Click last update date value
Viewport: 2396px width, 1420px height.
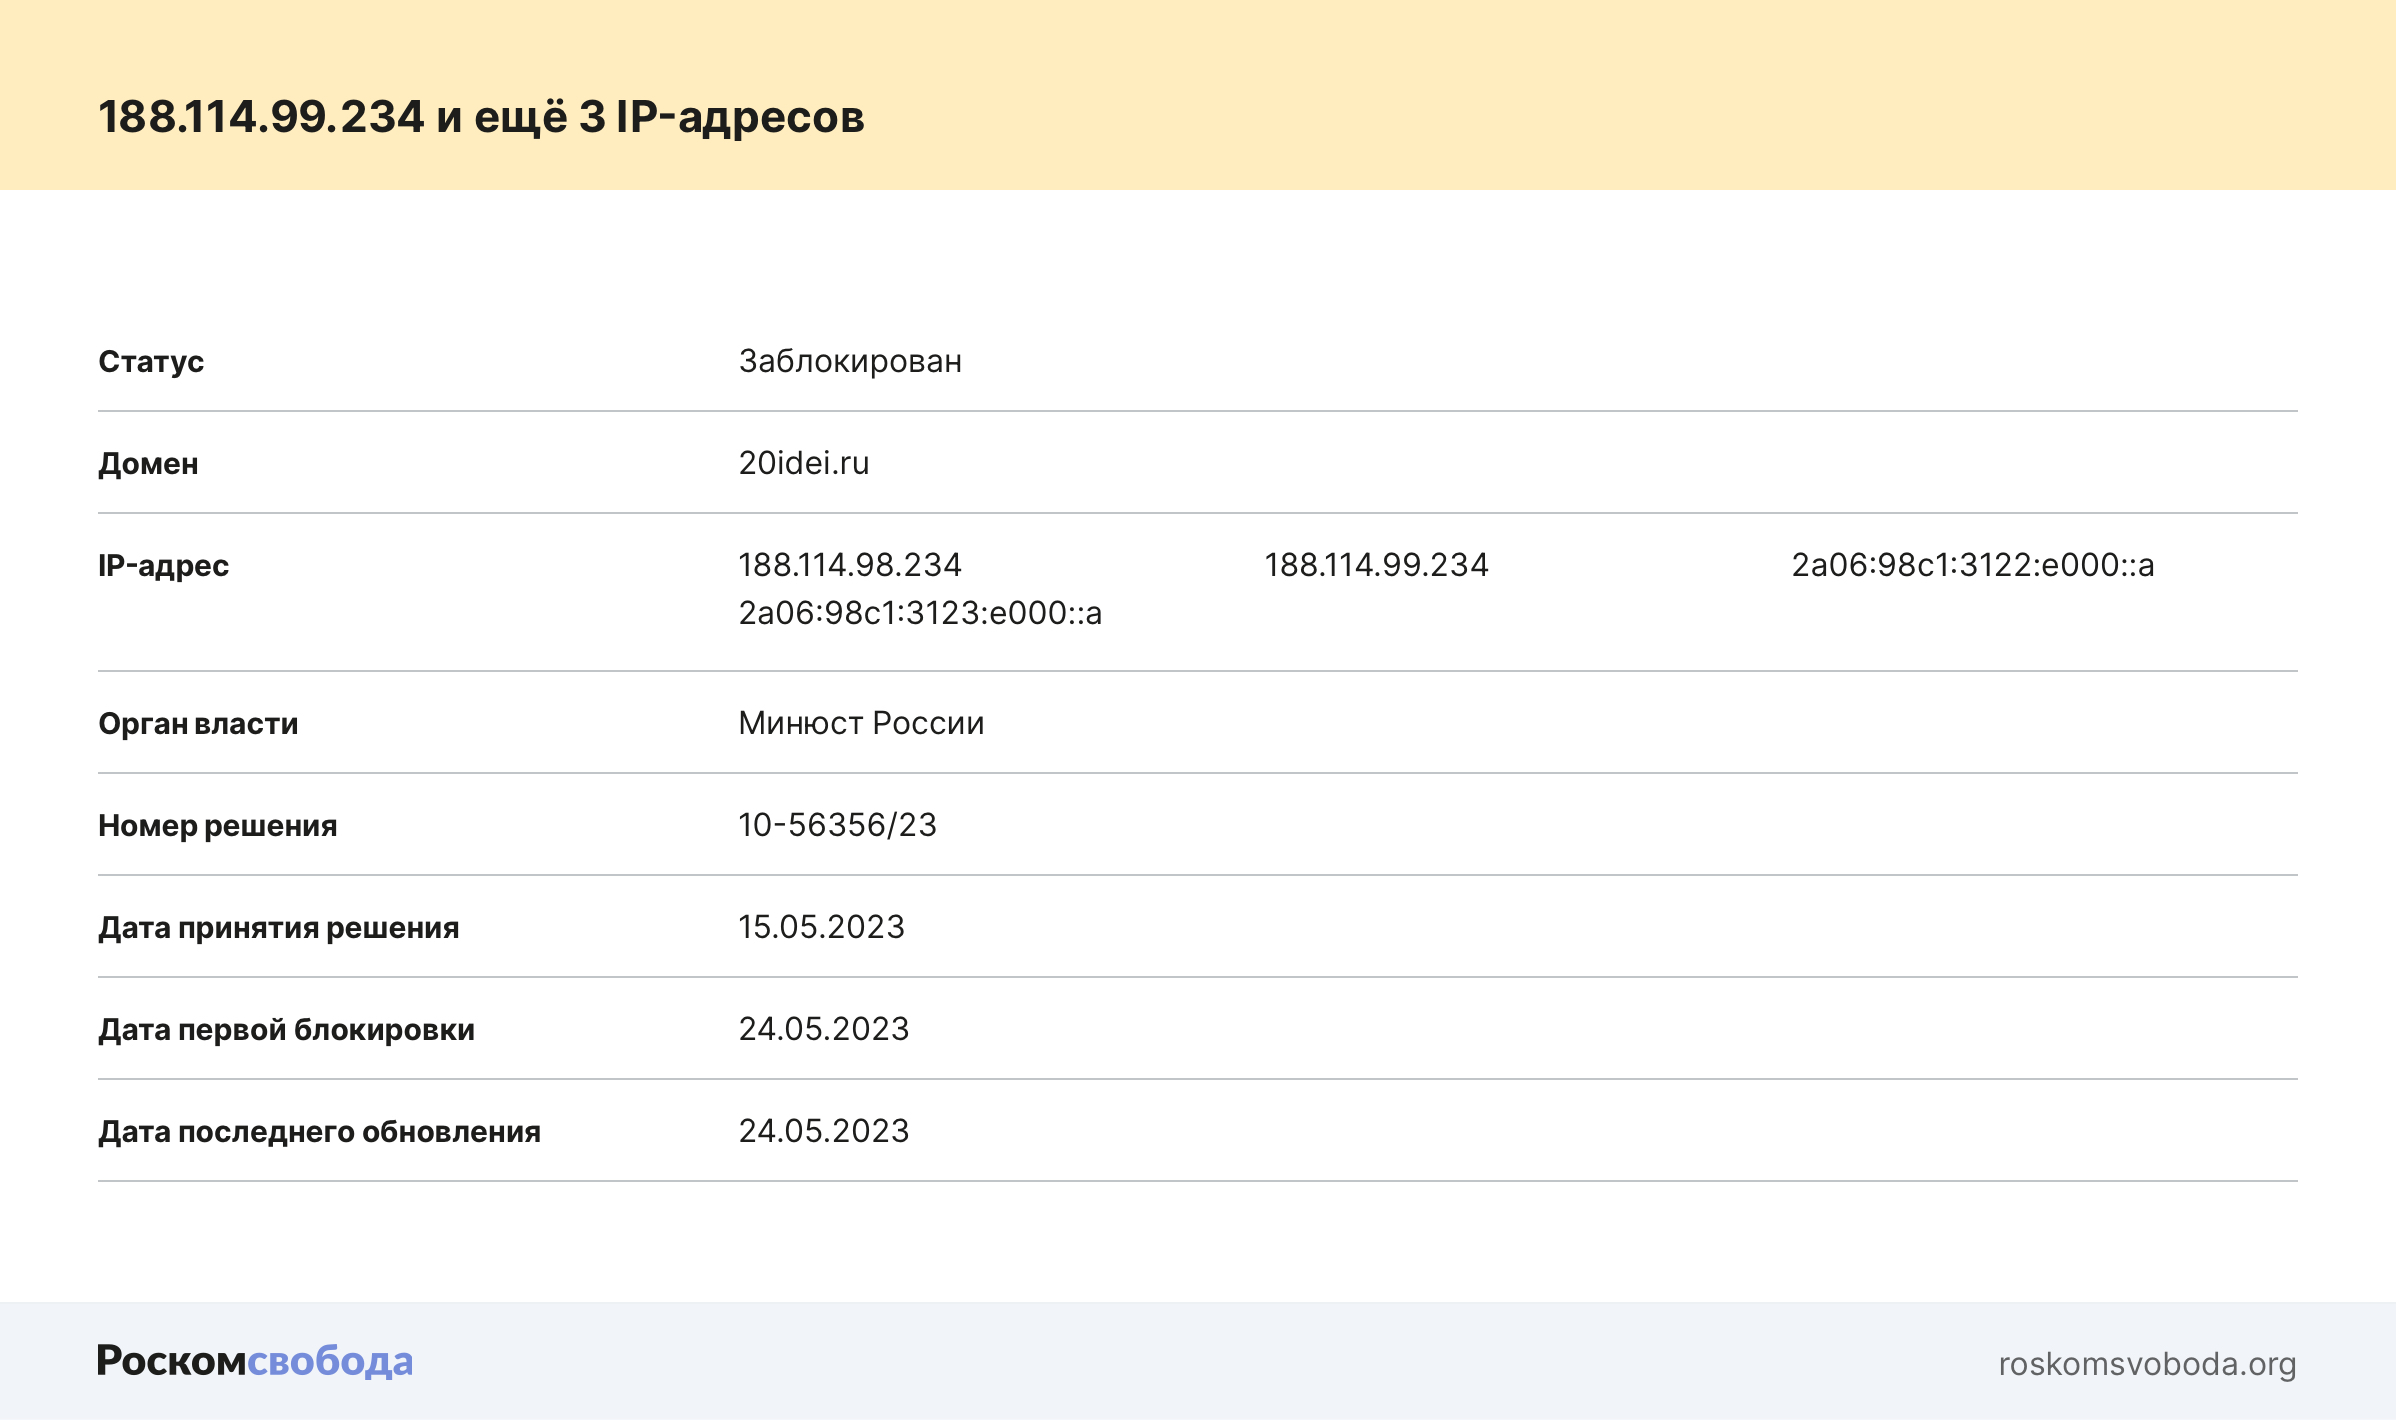823,1131
